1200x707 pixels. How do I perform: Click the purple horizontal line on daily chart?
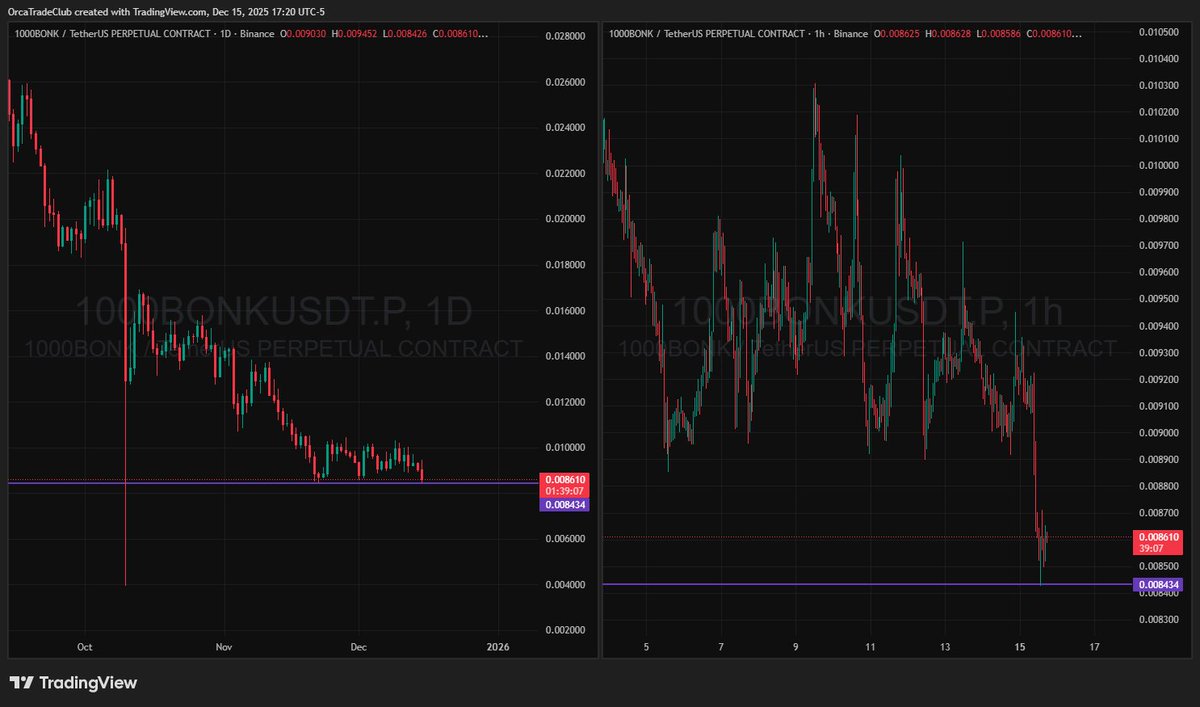coord(272,484)
